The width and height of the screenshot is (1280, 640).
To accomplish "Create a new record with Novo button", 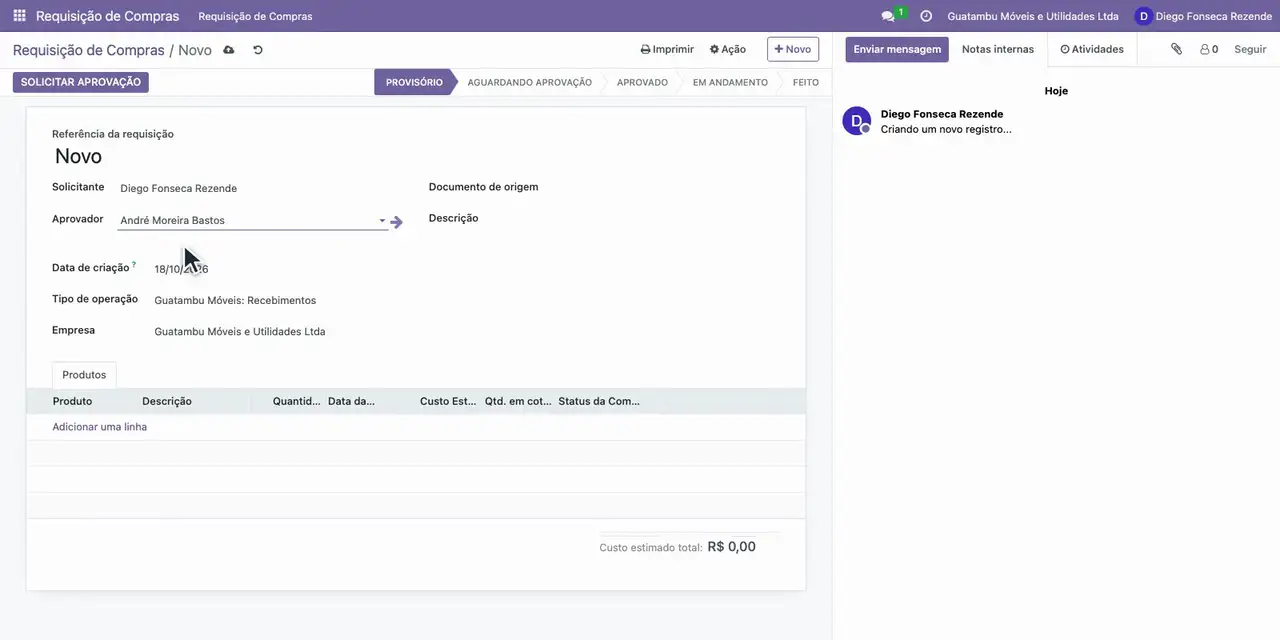I will [x=793, y=49].
